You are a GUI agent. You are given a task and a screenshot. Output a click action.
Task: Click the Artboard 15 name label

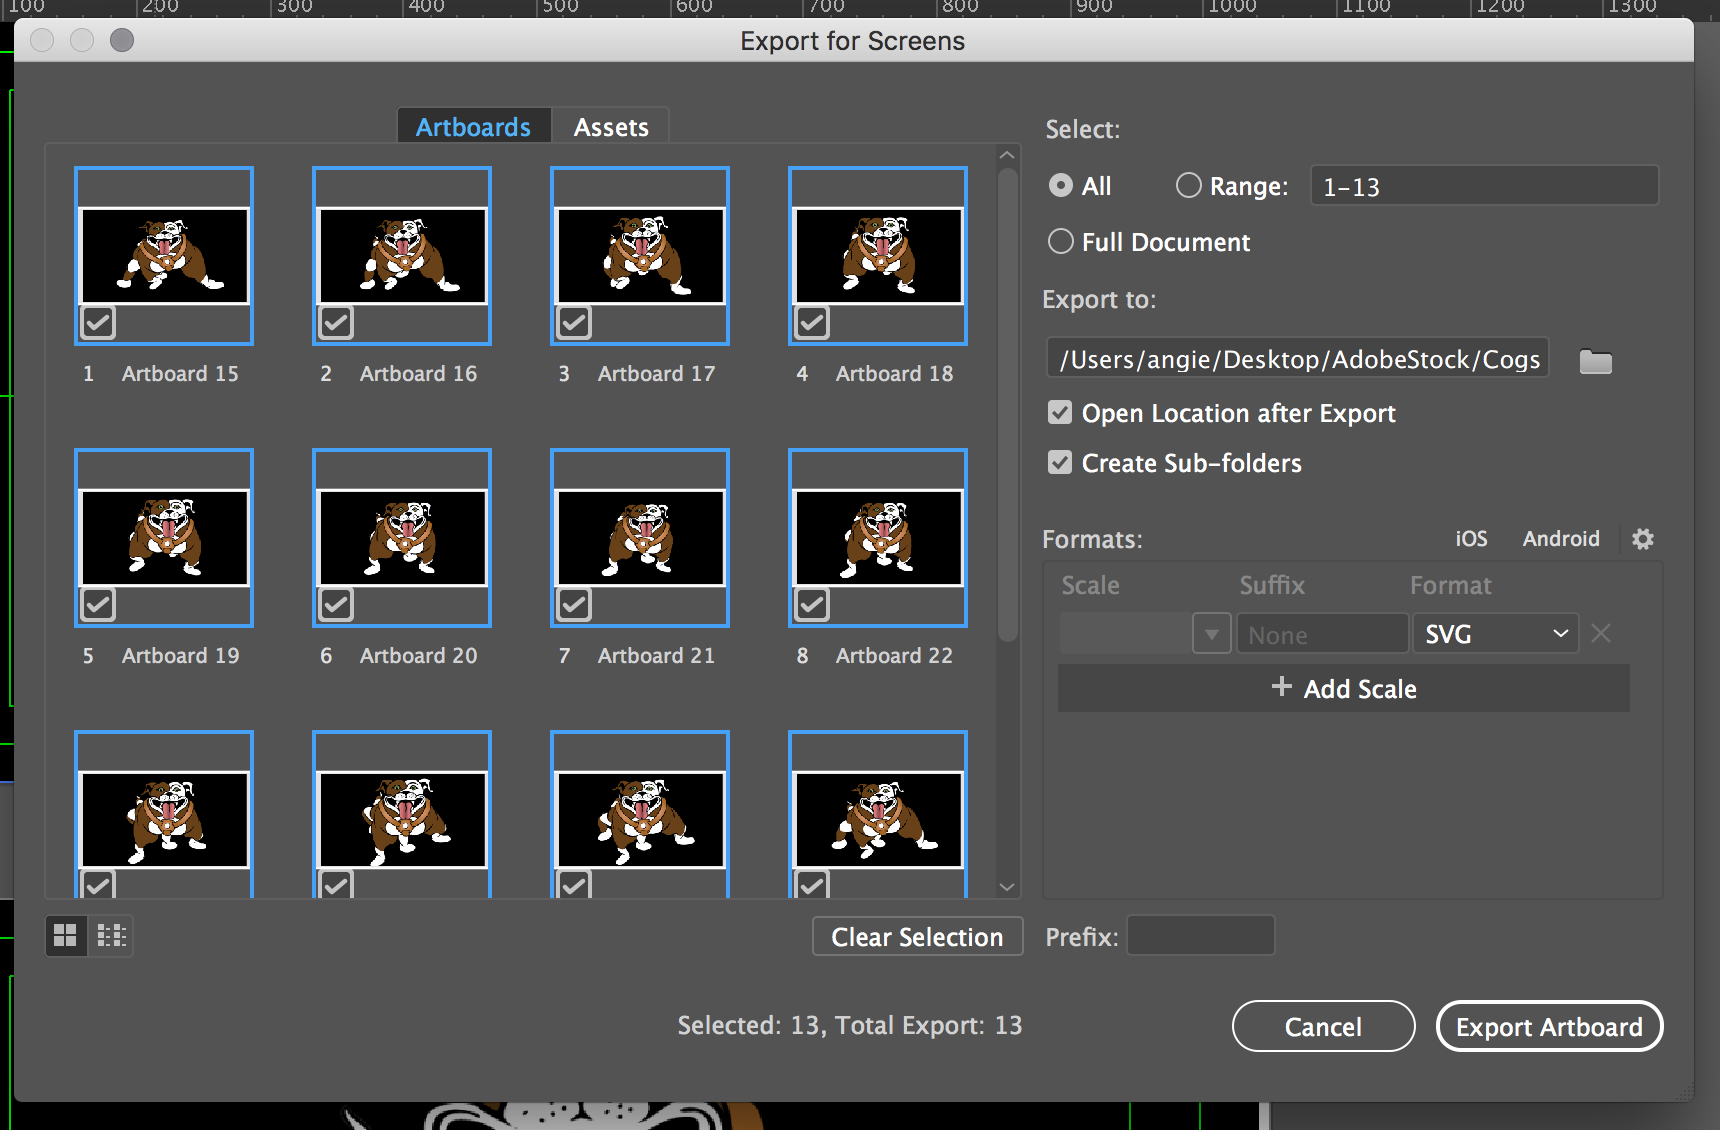coord(180,374)
